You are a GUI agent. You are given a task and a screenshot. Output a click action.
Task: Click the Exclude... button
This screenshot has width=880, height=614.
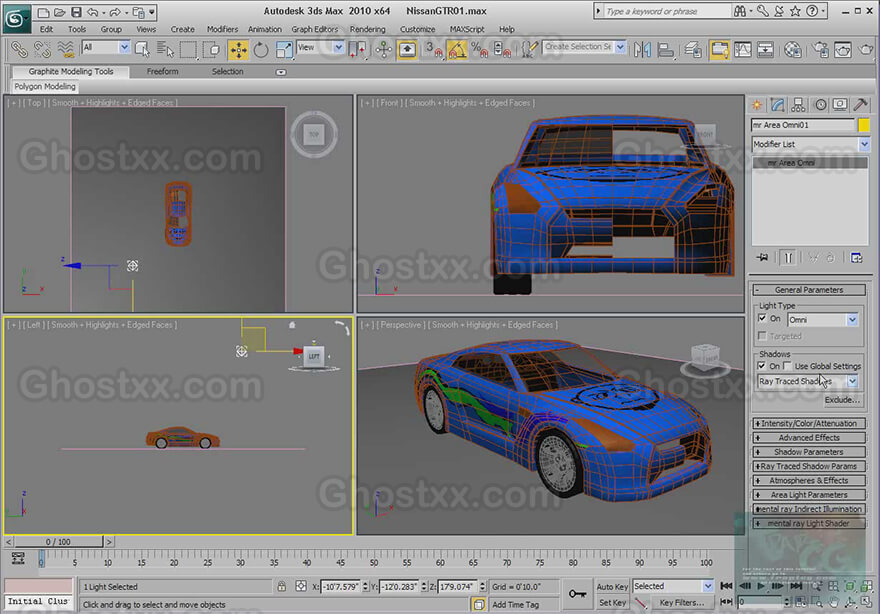tap(842, 400)
